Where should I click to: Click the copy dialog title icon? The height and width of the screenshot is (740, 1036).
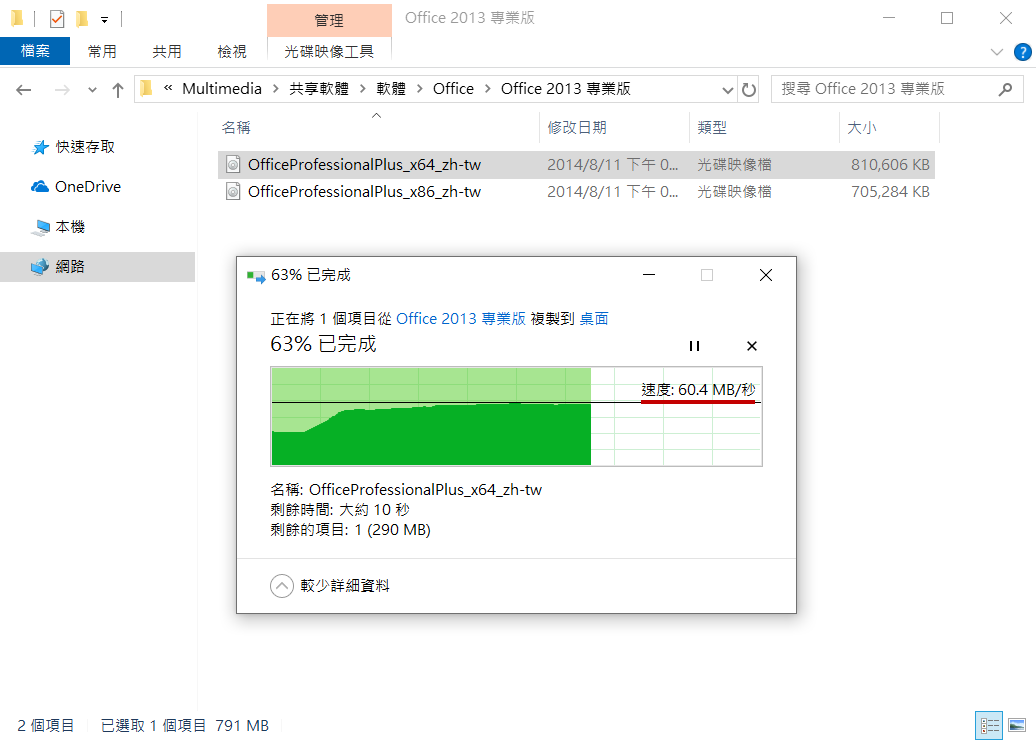(x=256, y=276)
